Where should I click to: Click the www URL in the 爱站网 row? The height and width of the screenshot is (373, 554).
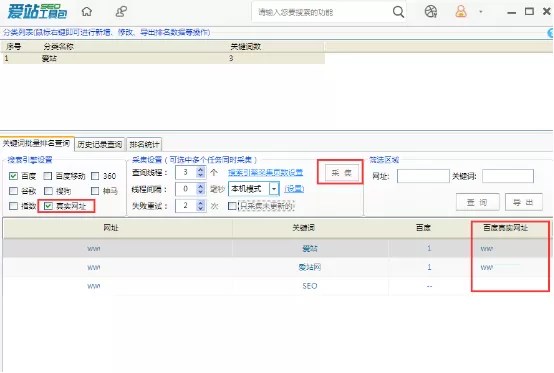[x=94, y=267]
